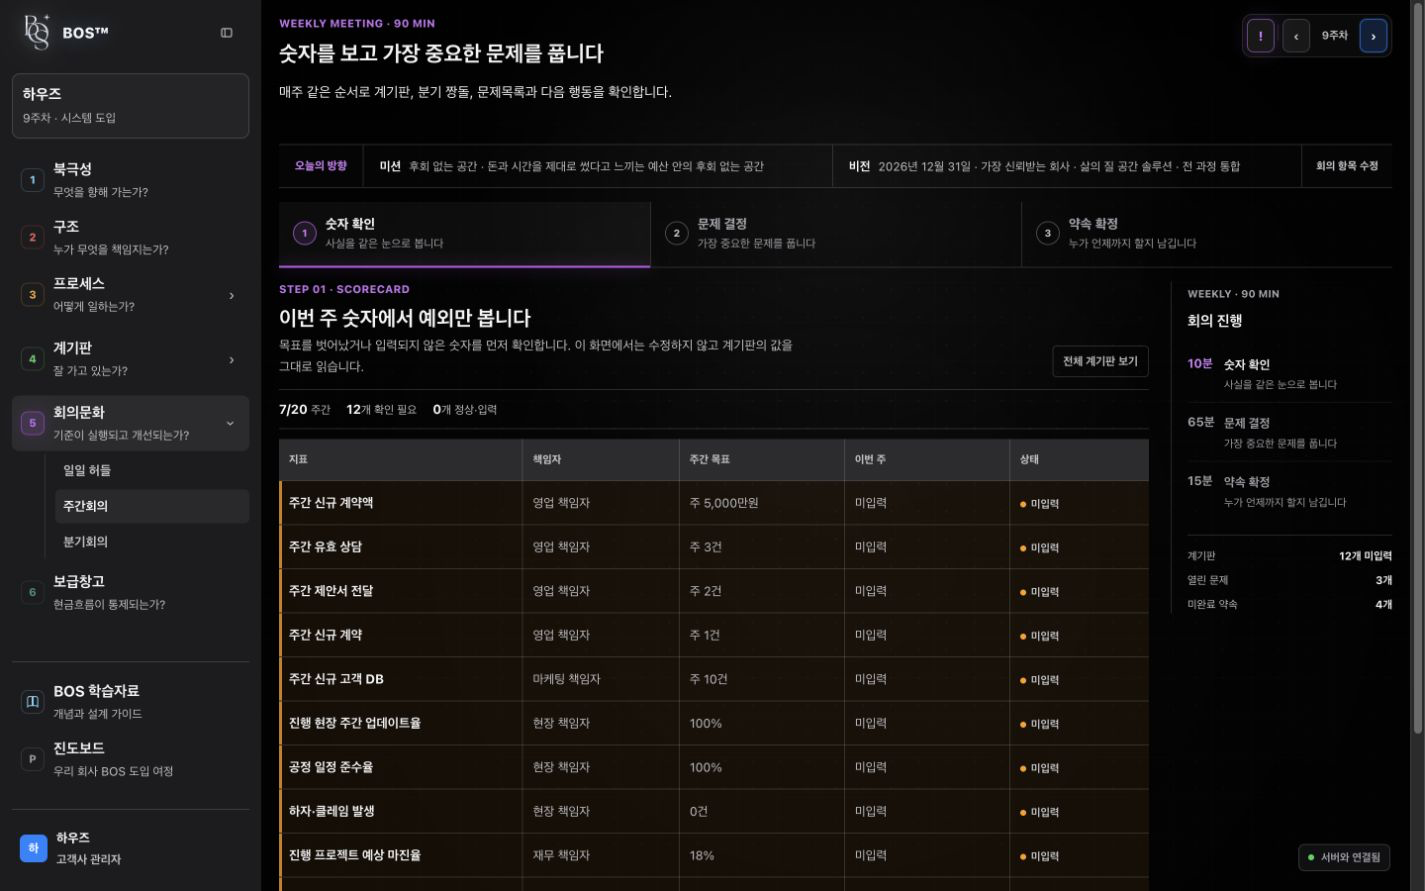Select the number 3 badge for 프로세스
1425x891 pixels.
(32, 295)
